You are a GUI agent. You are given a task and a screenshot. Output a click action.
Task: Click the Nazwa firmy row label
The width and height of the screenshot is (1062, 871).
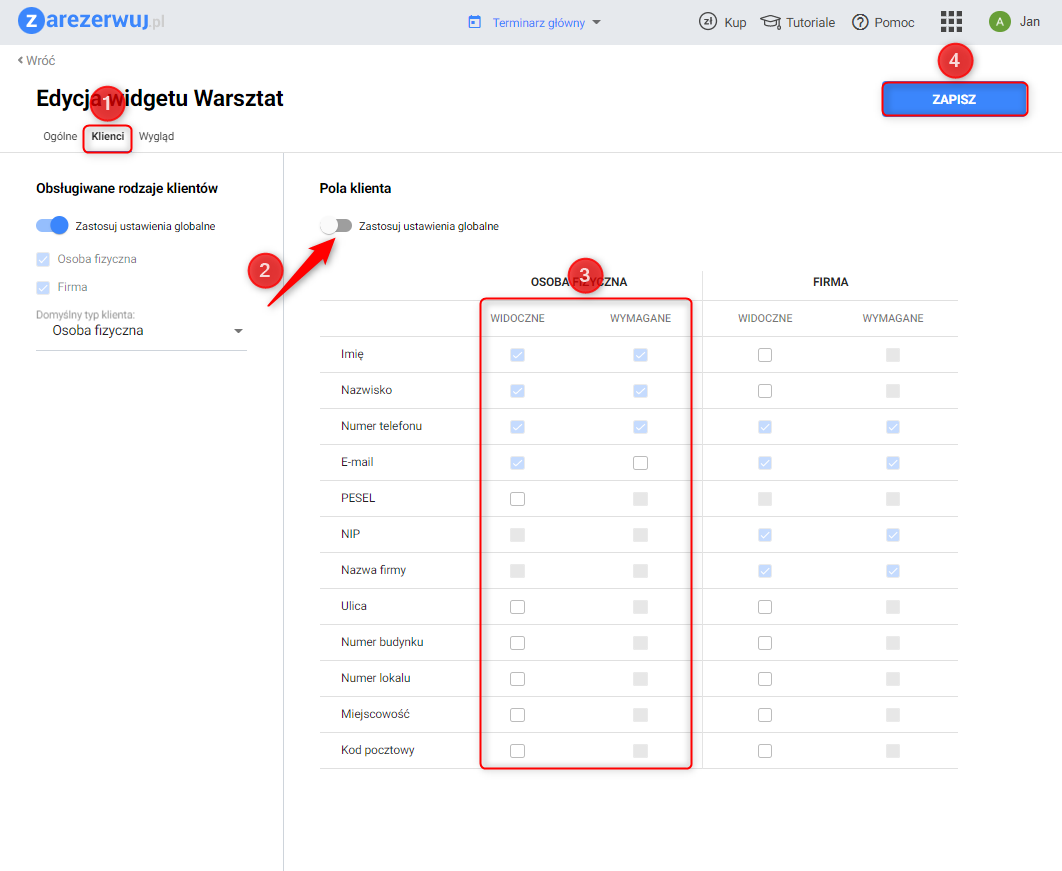[373, 570]
